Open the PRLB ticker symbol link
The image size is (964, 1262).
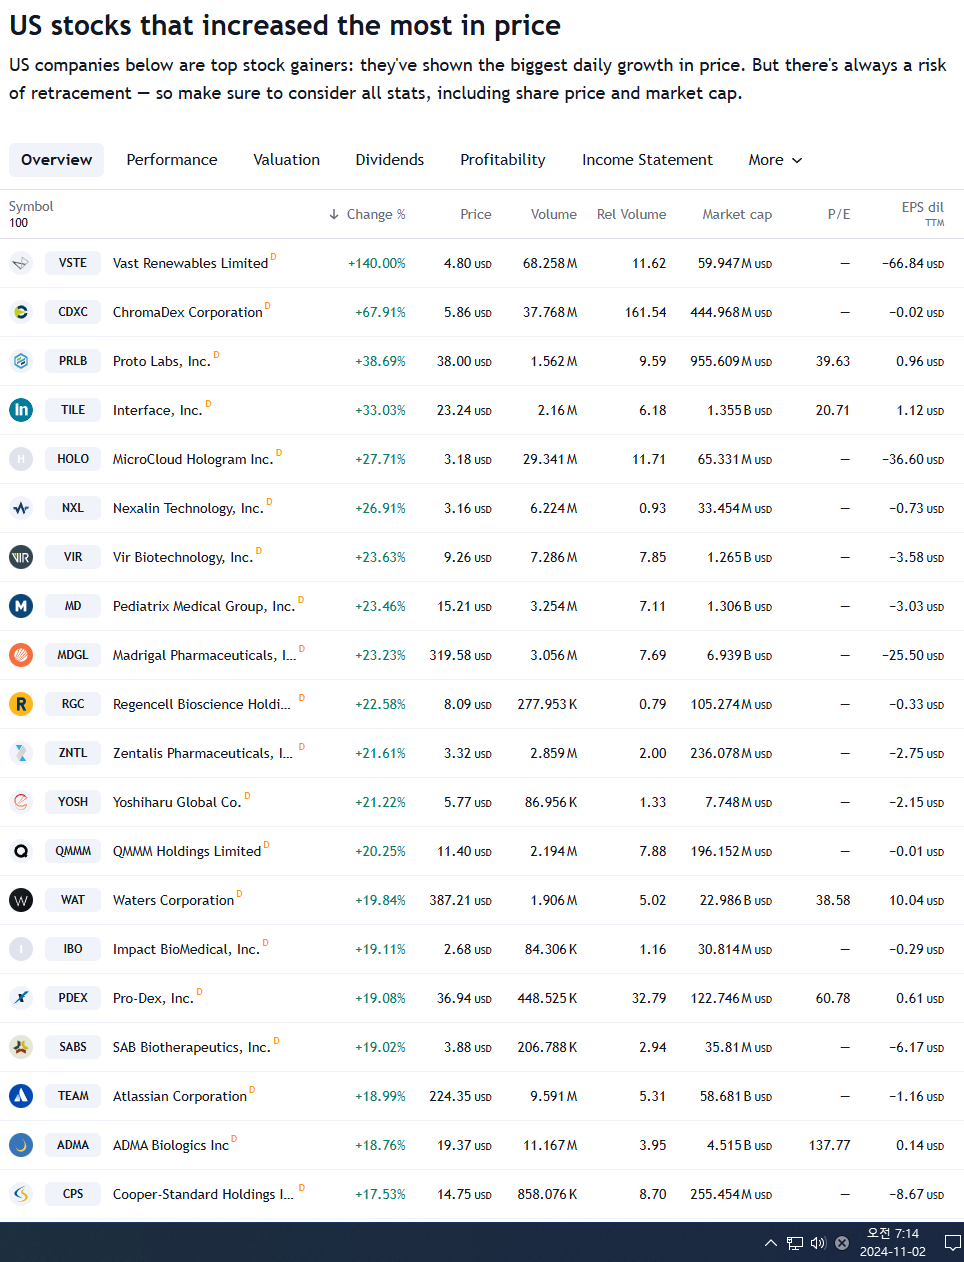[x=73, y=361]
